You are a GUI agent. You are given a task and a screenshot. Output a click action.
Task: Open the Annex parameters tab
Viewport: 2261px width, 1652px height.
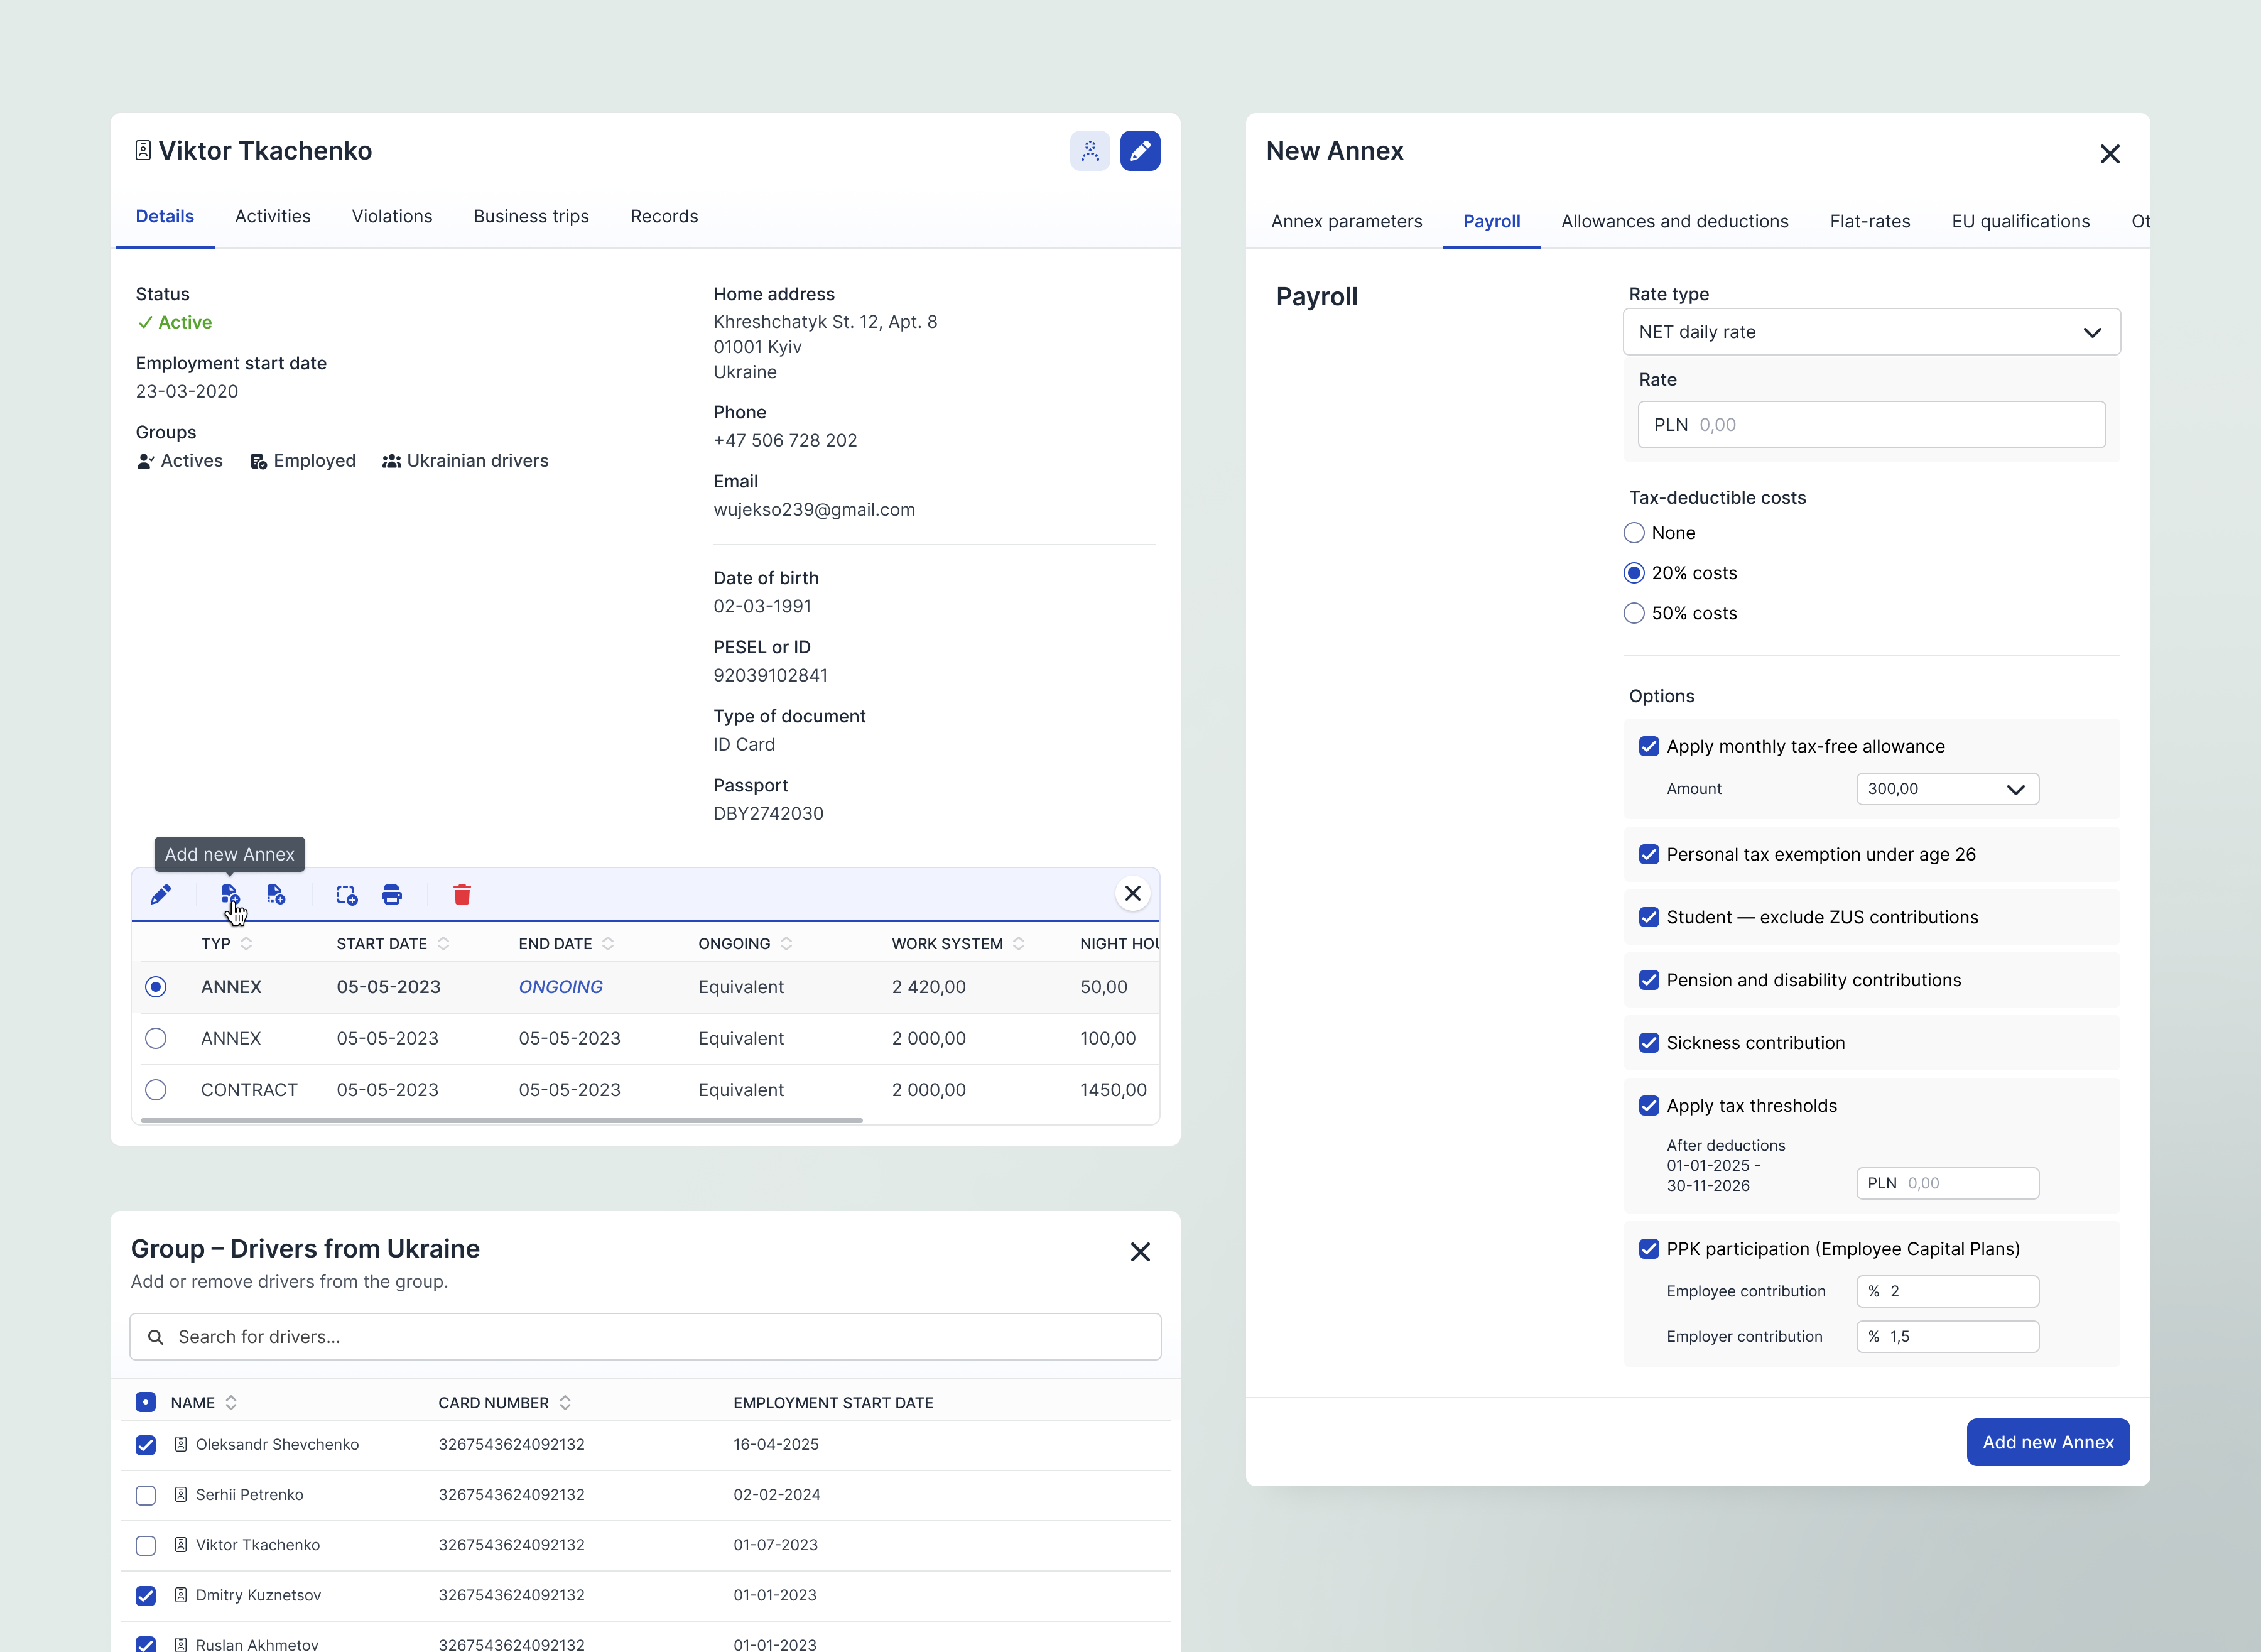click(x=1347, y=221)
